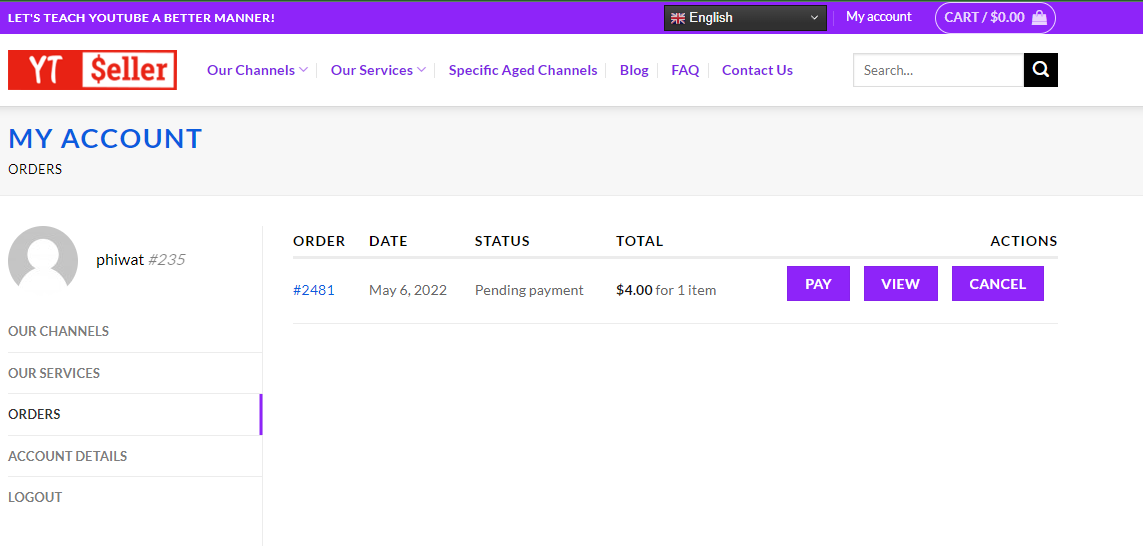This screenshot has height=546, width=1143.
Task: Click the $4.00 for 1 item total
Action: (x=666, y=290)
